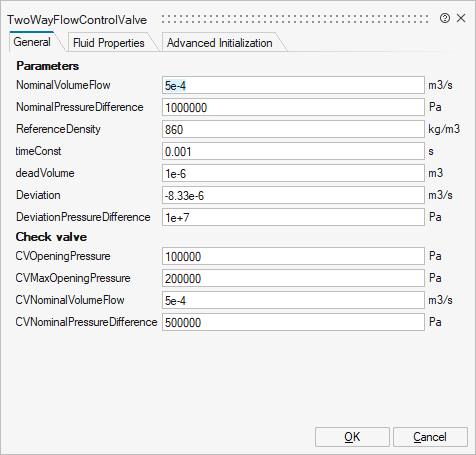This screenshot has height=455, width=476.
Task: Click the s unit beside timeConst
Action: click(x=431, y=151)
